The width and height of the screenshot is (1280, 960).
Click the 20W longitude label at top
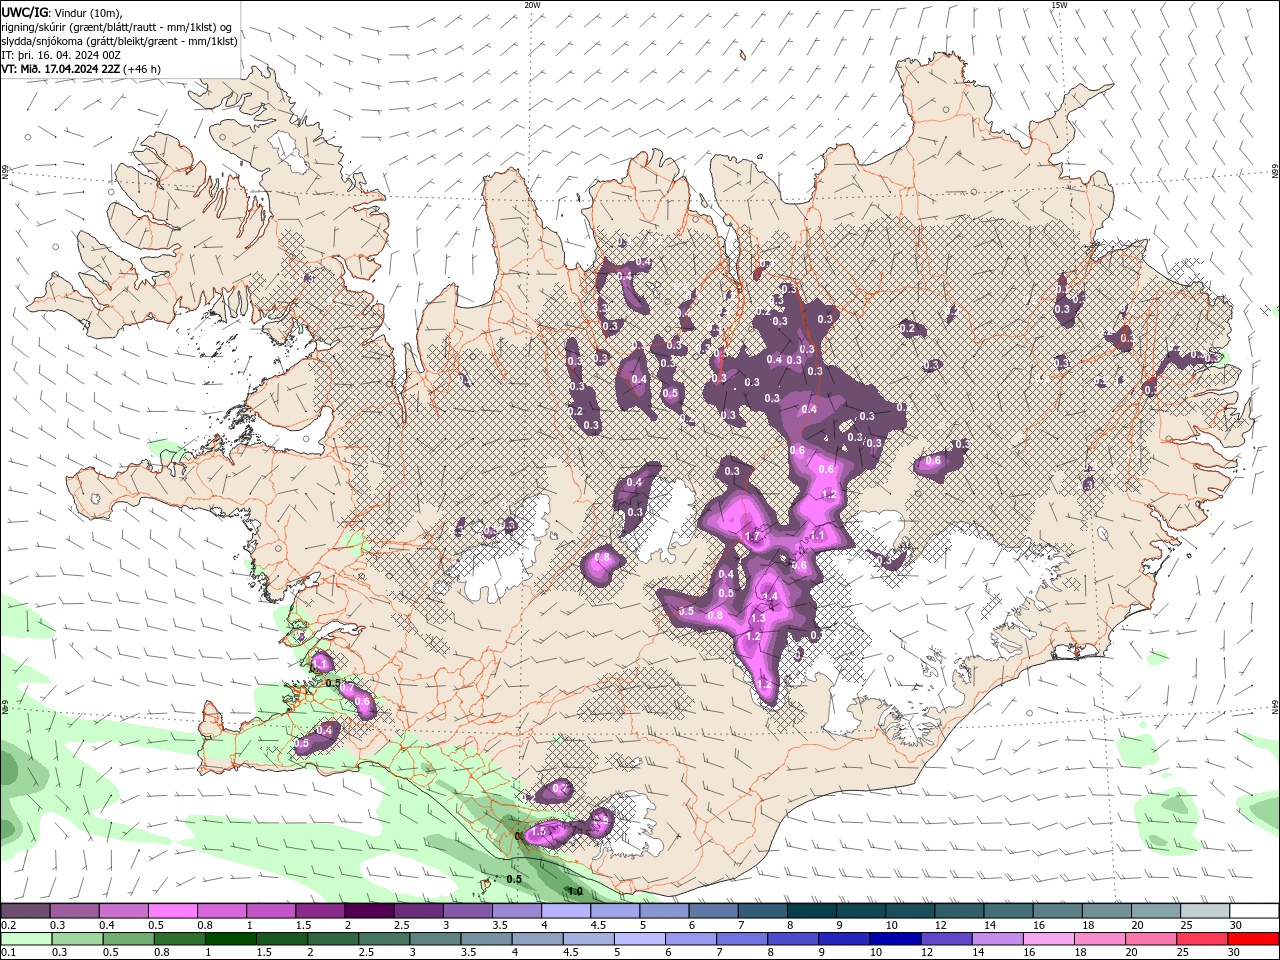pyautogui.click(x=532, y=5)
